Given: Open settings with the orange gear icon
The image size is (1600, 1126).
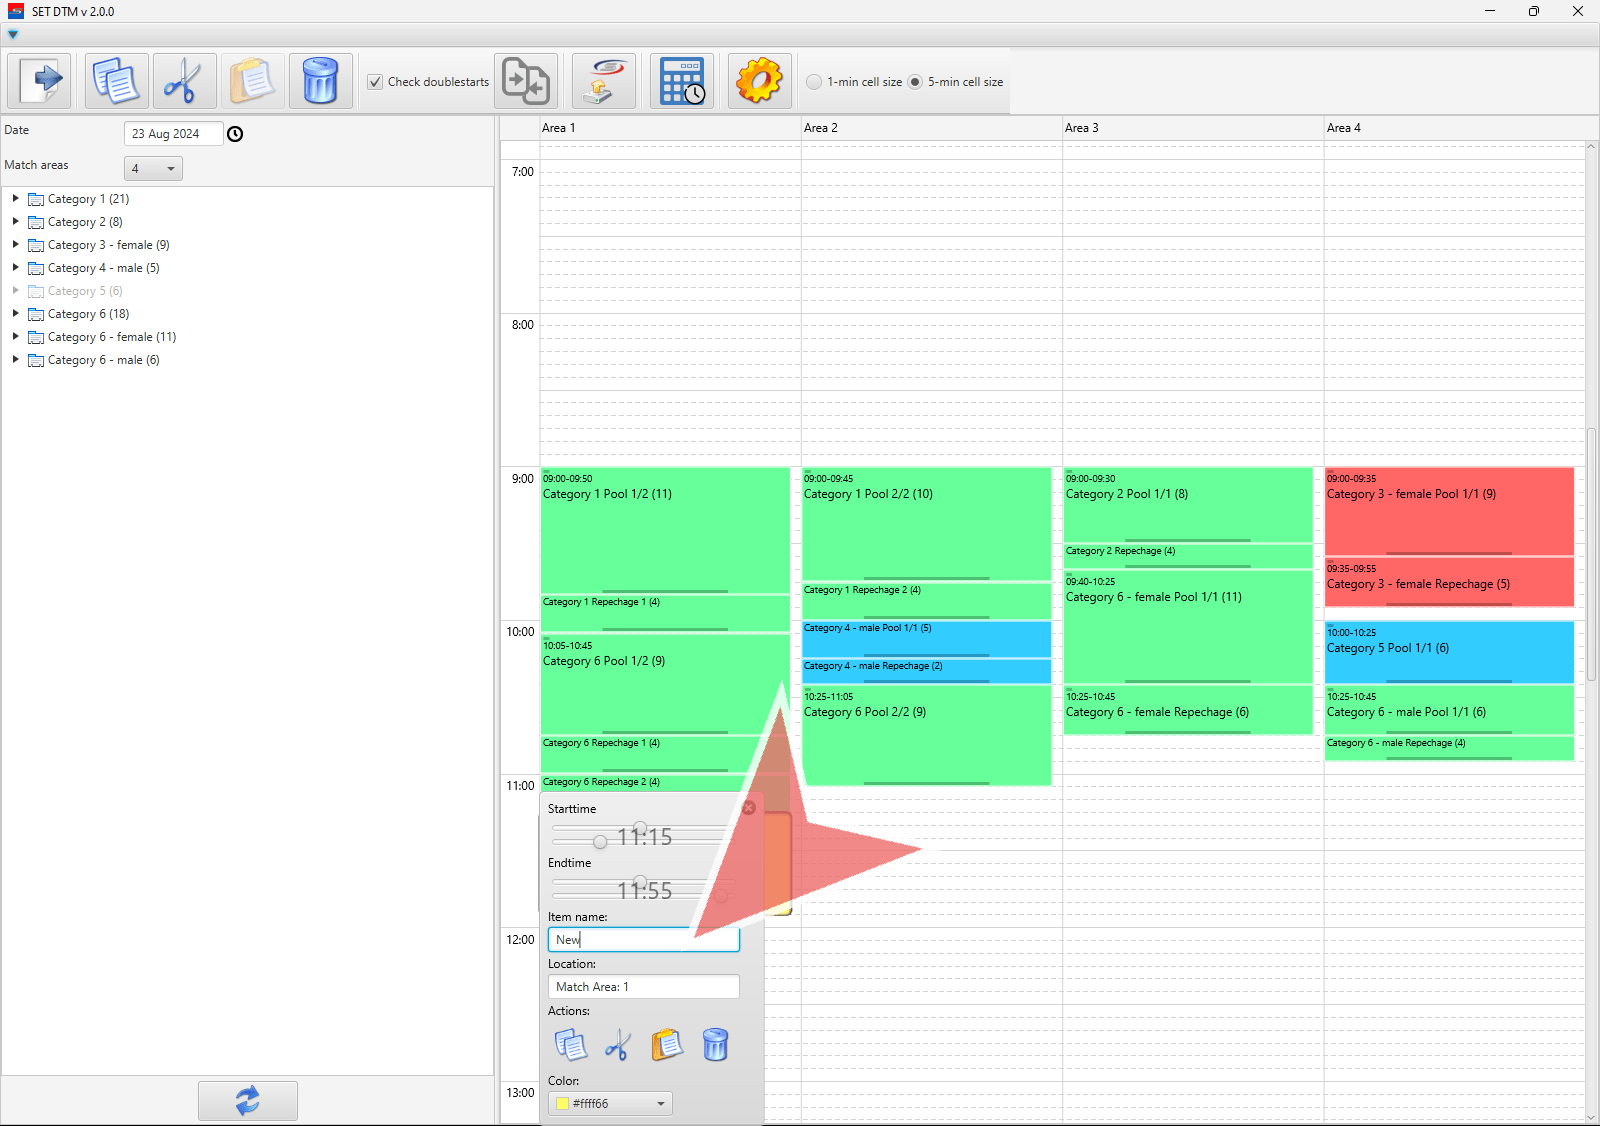Looking at the screenshot, I should tap(759, 81).
